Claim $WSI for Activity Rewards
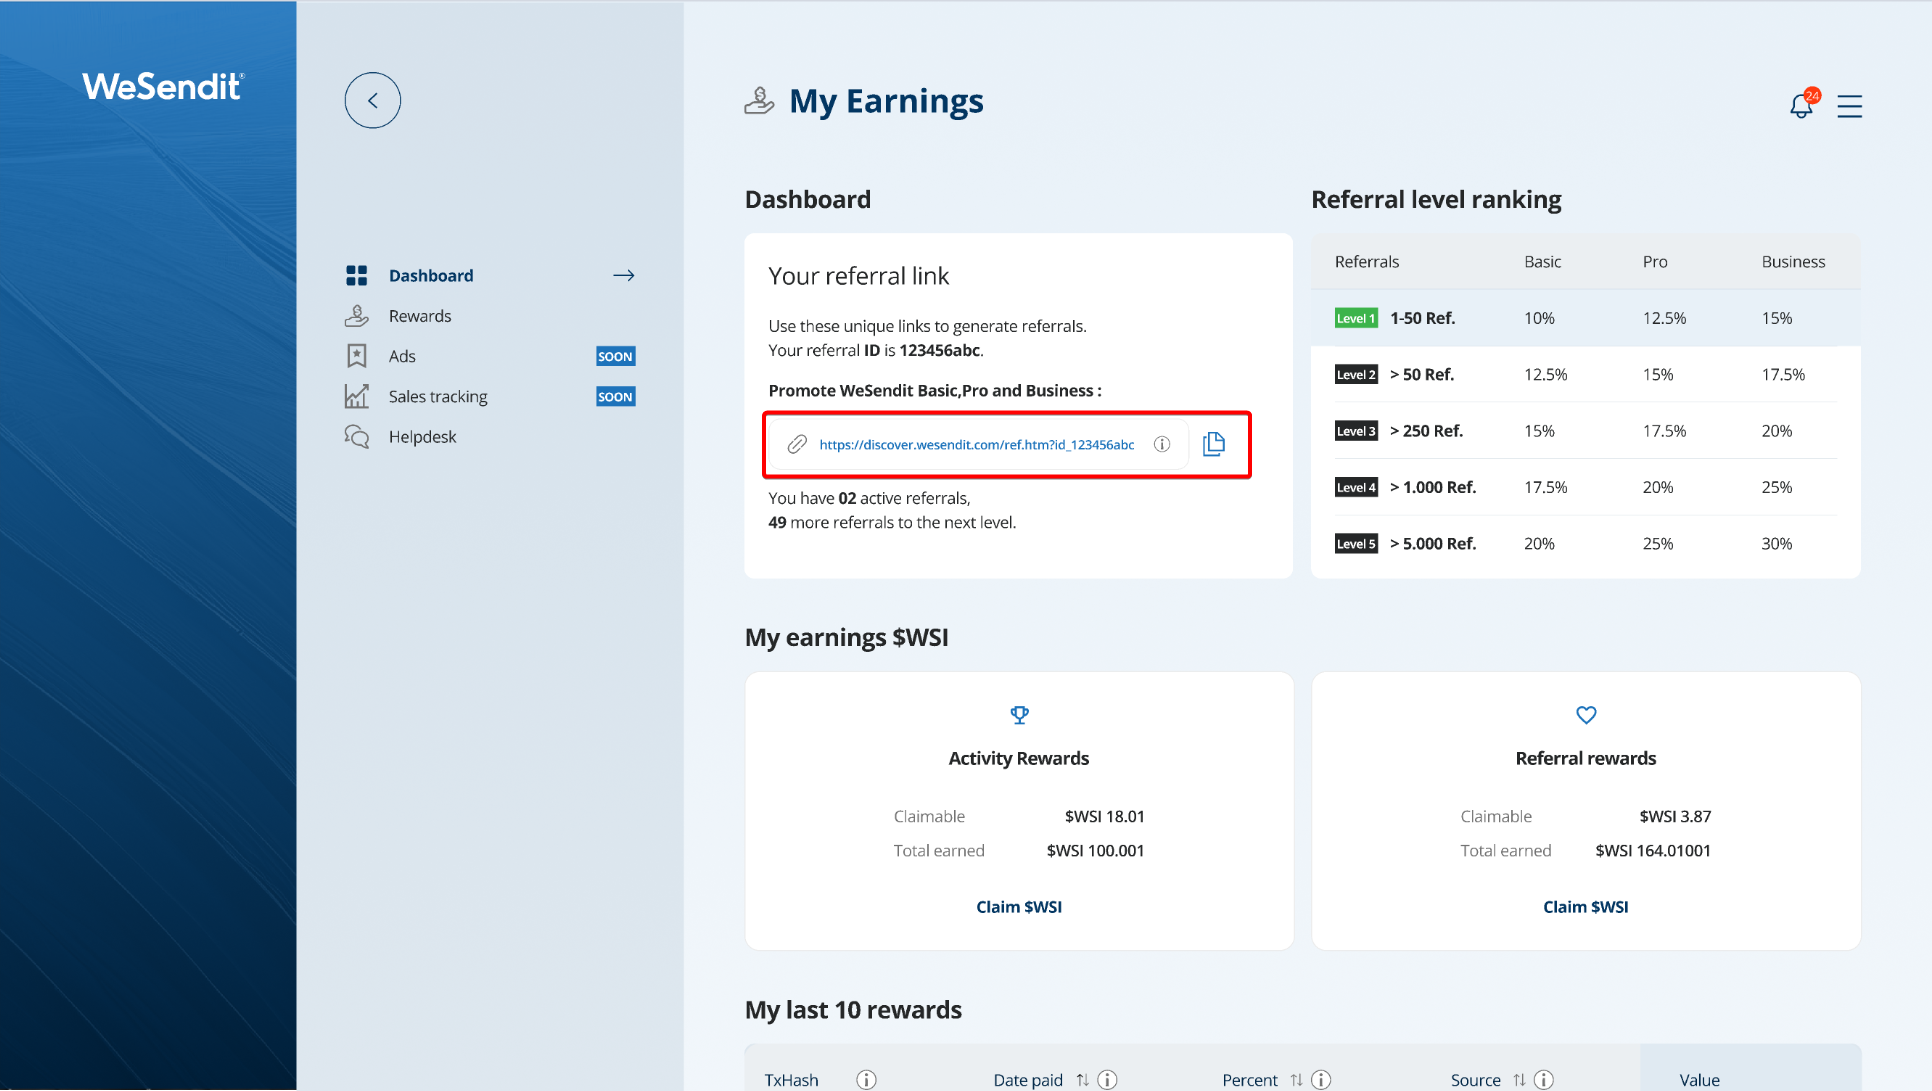Screen dimensions: 1932x1091 (x=1019, y=907)
